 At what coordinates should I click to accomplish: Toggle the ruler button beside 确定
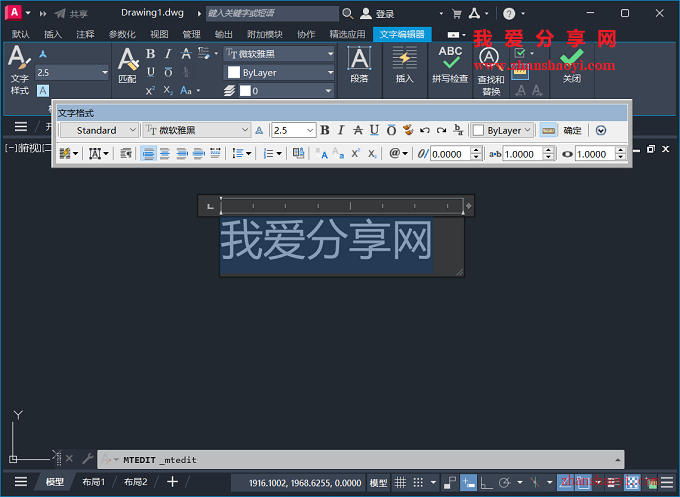[x=547, y=130]
